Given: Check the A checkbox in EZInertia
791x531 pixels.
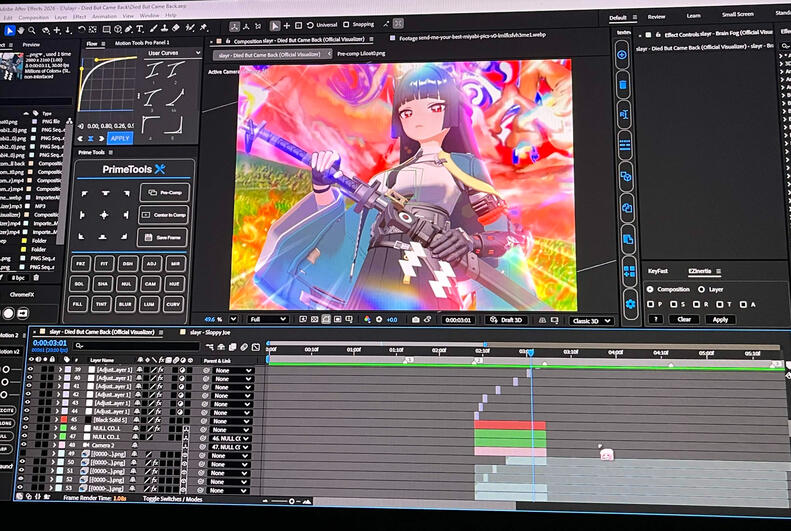Looking at the screenshot, I should (743, 304).
